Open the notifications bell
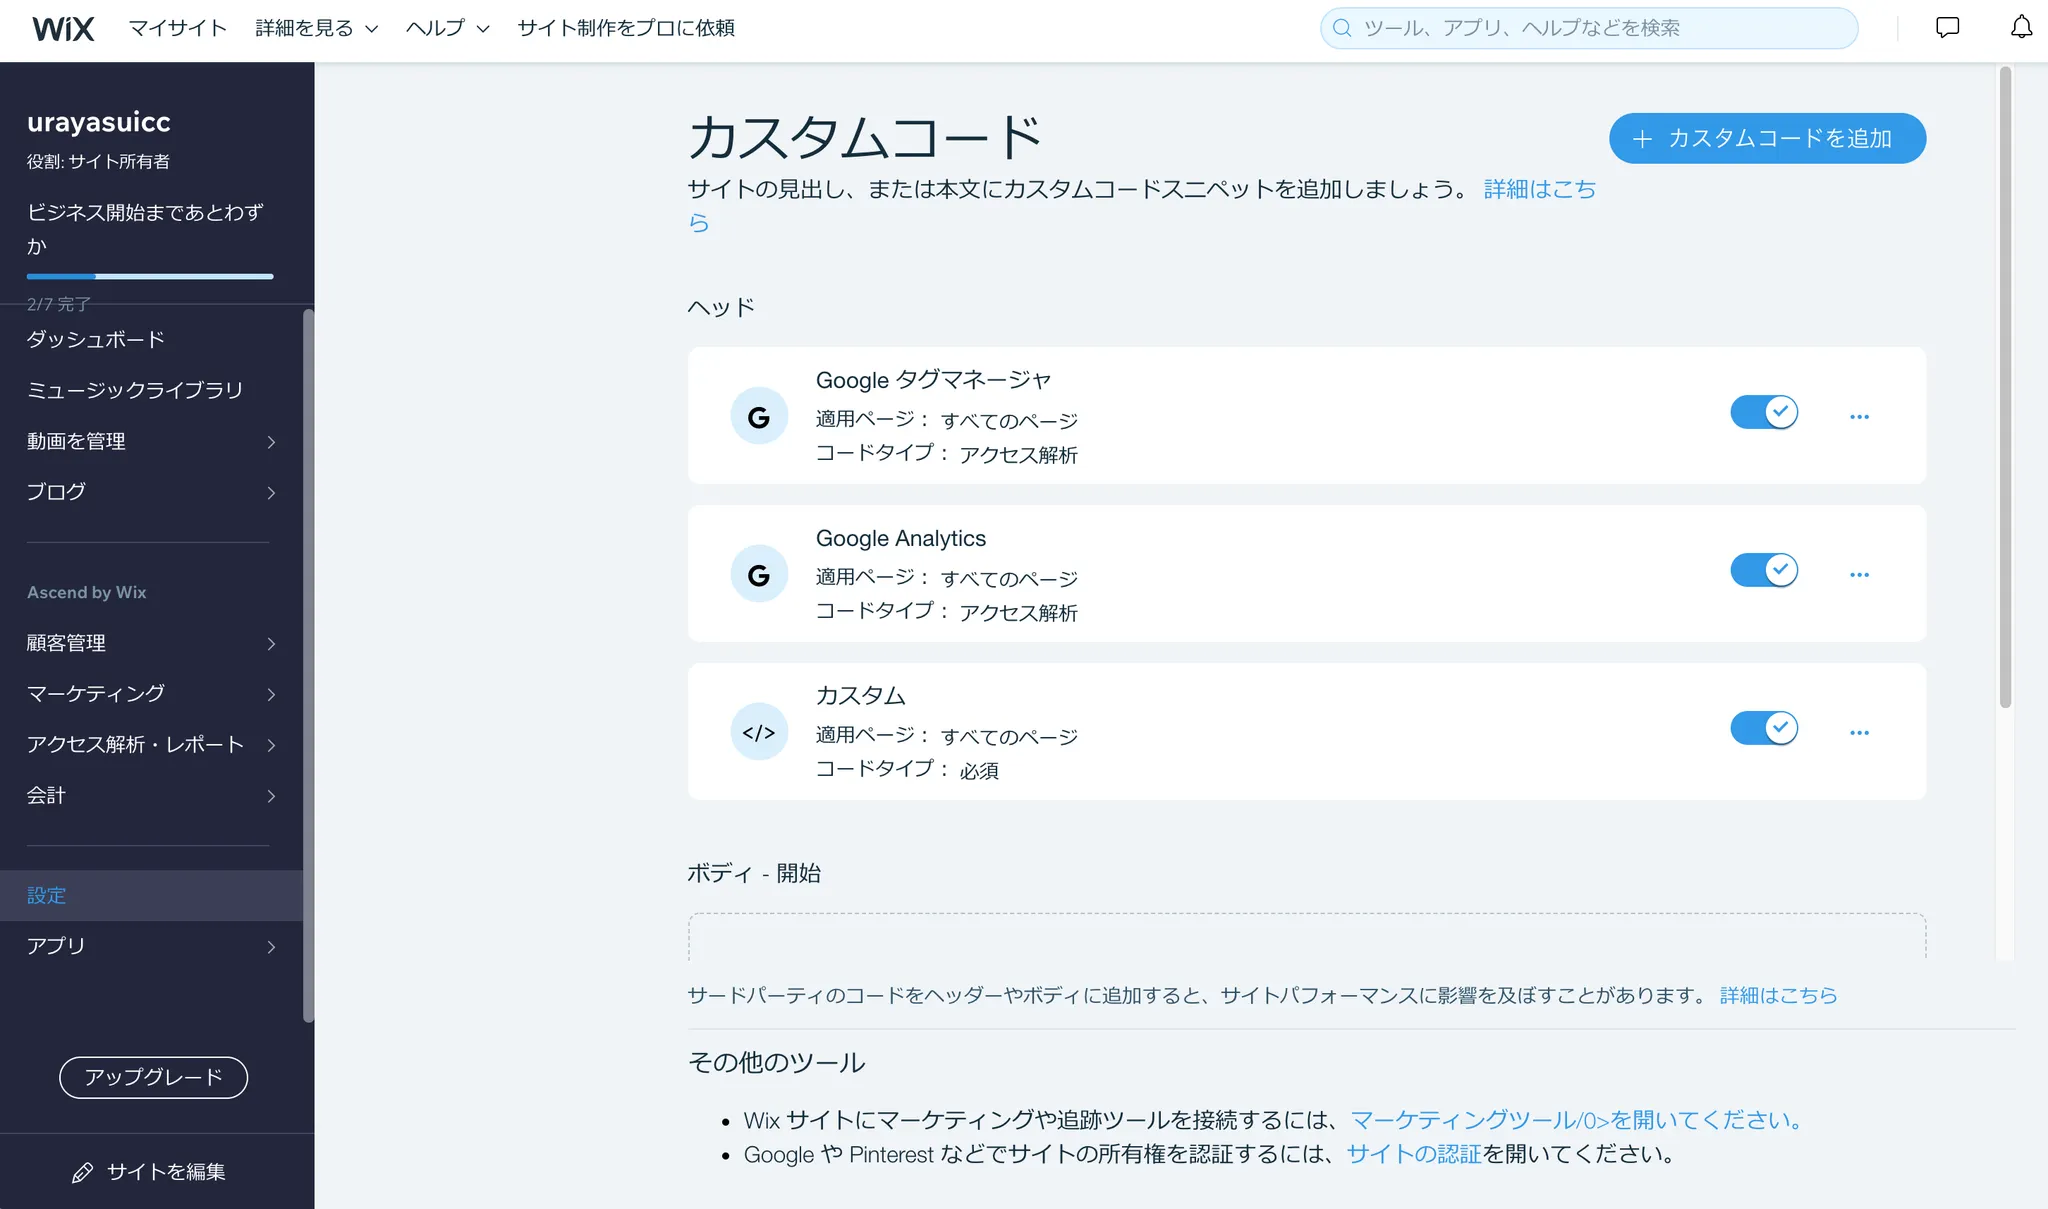This screenshot has height=1209, width=2048. 2021,28
